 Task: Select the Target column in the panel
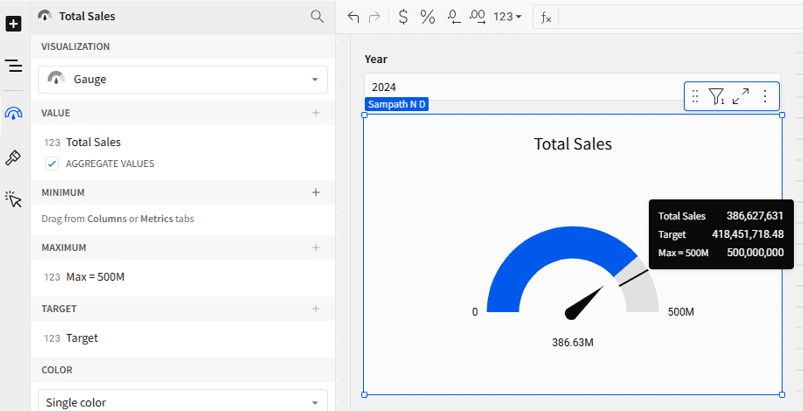pos(82,338)
